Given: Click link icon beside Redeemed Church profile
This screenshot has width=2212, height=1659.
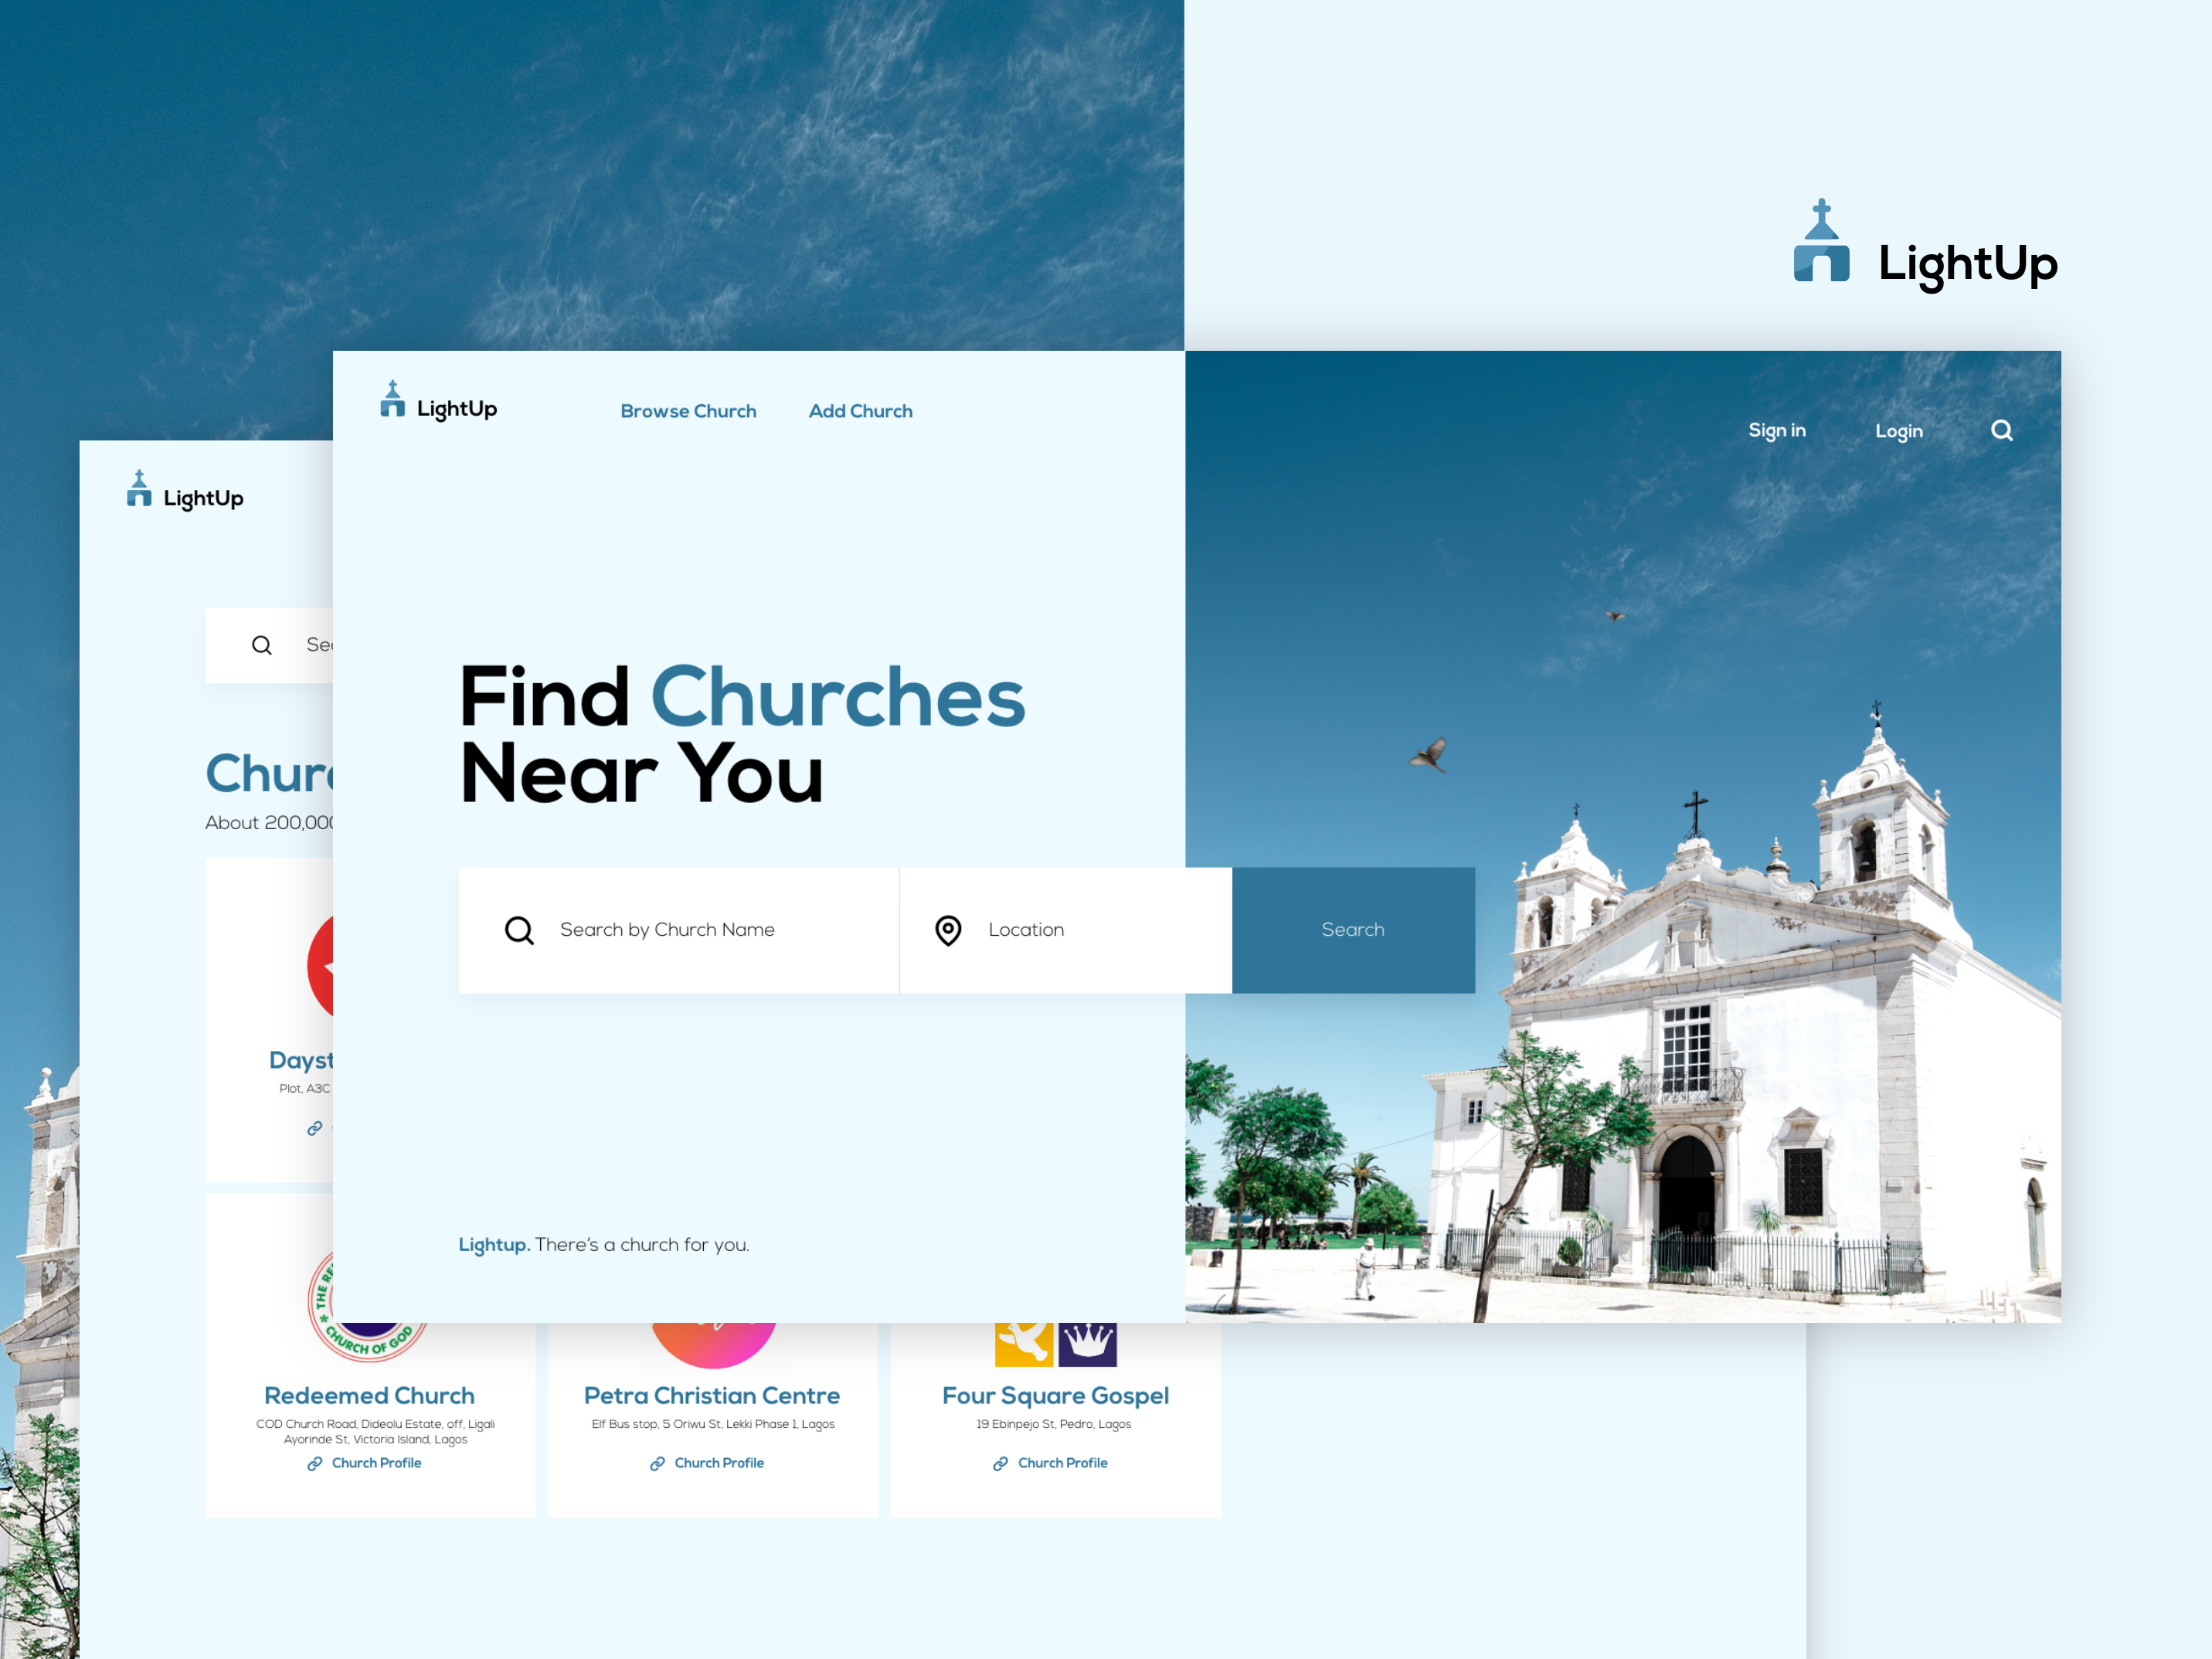Looking at the screenshot, I should 315,1463.
